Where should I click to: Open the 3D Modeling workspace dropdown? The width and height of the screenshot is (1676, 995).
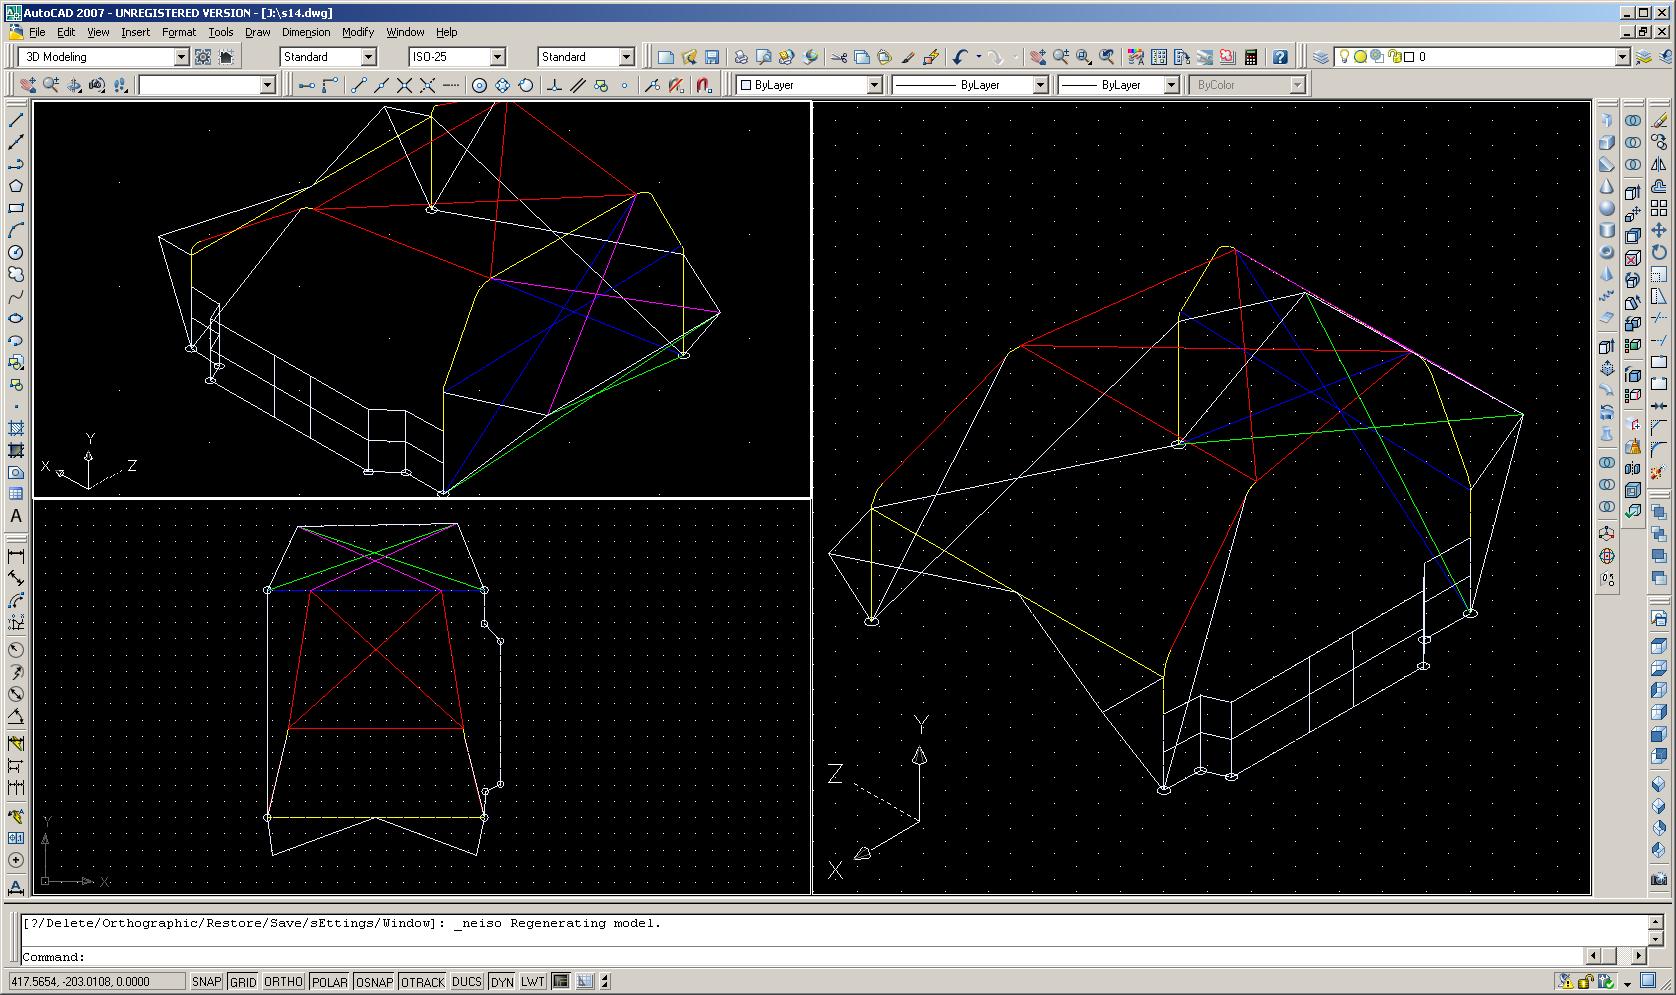tap(104, 57)
